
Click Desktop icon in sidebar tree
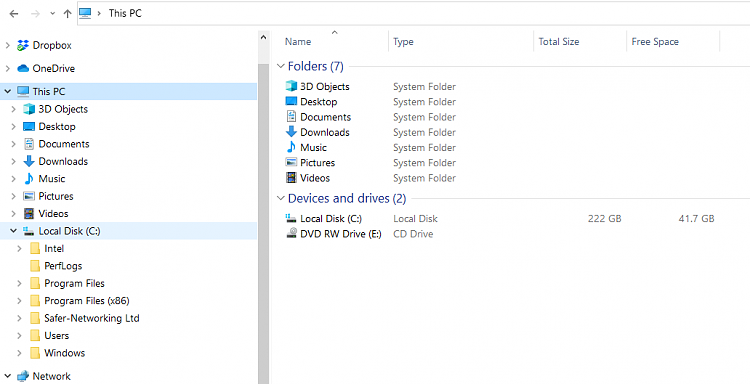[29, 127]
